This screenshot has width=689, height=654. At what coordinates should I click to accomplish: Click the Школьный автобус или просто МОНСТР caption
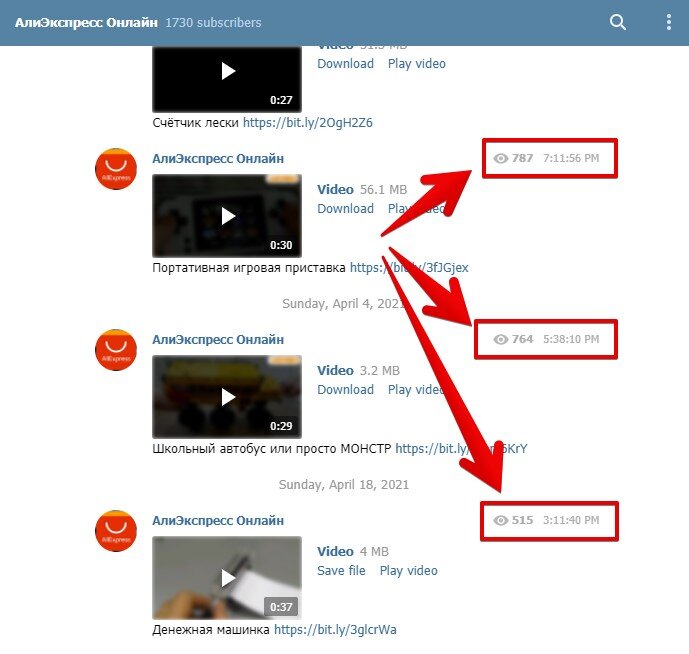tap(272, 449)
